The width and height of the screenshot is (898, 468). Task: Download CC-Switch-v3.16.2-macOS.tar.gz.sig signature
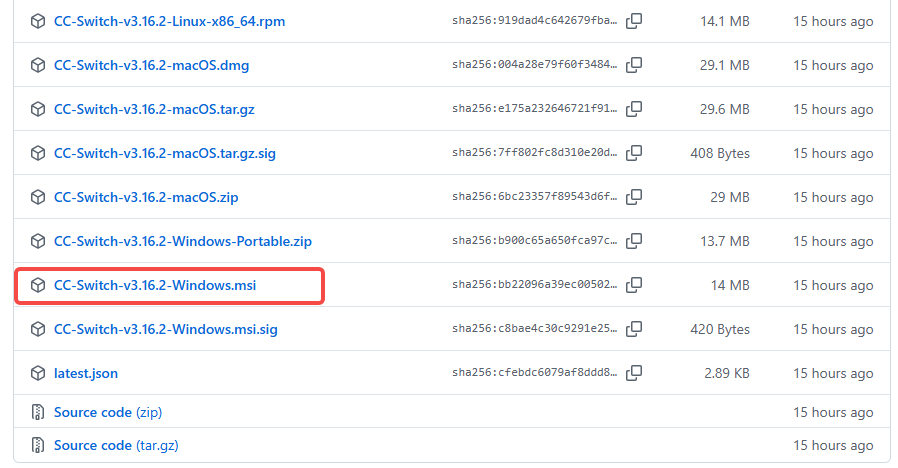pyautogui.click(x=165, y=153)
